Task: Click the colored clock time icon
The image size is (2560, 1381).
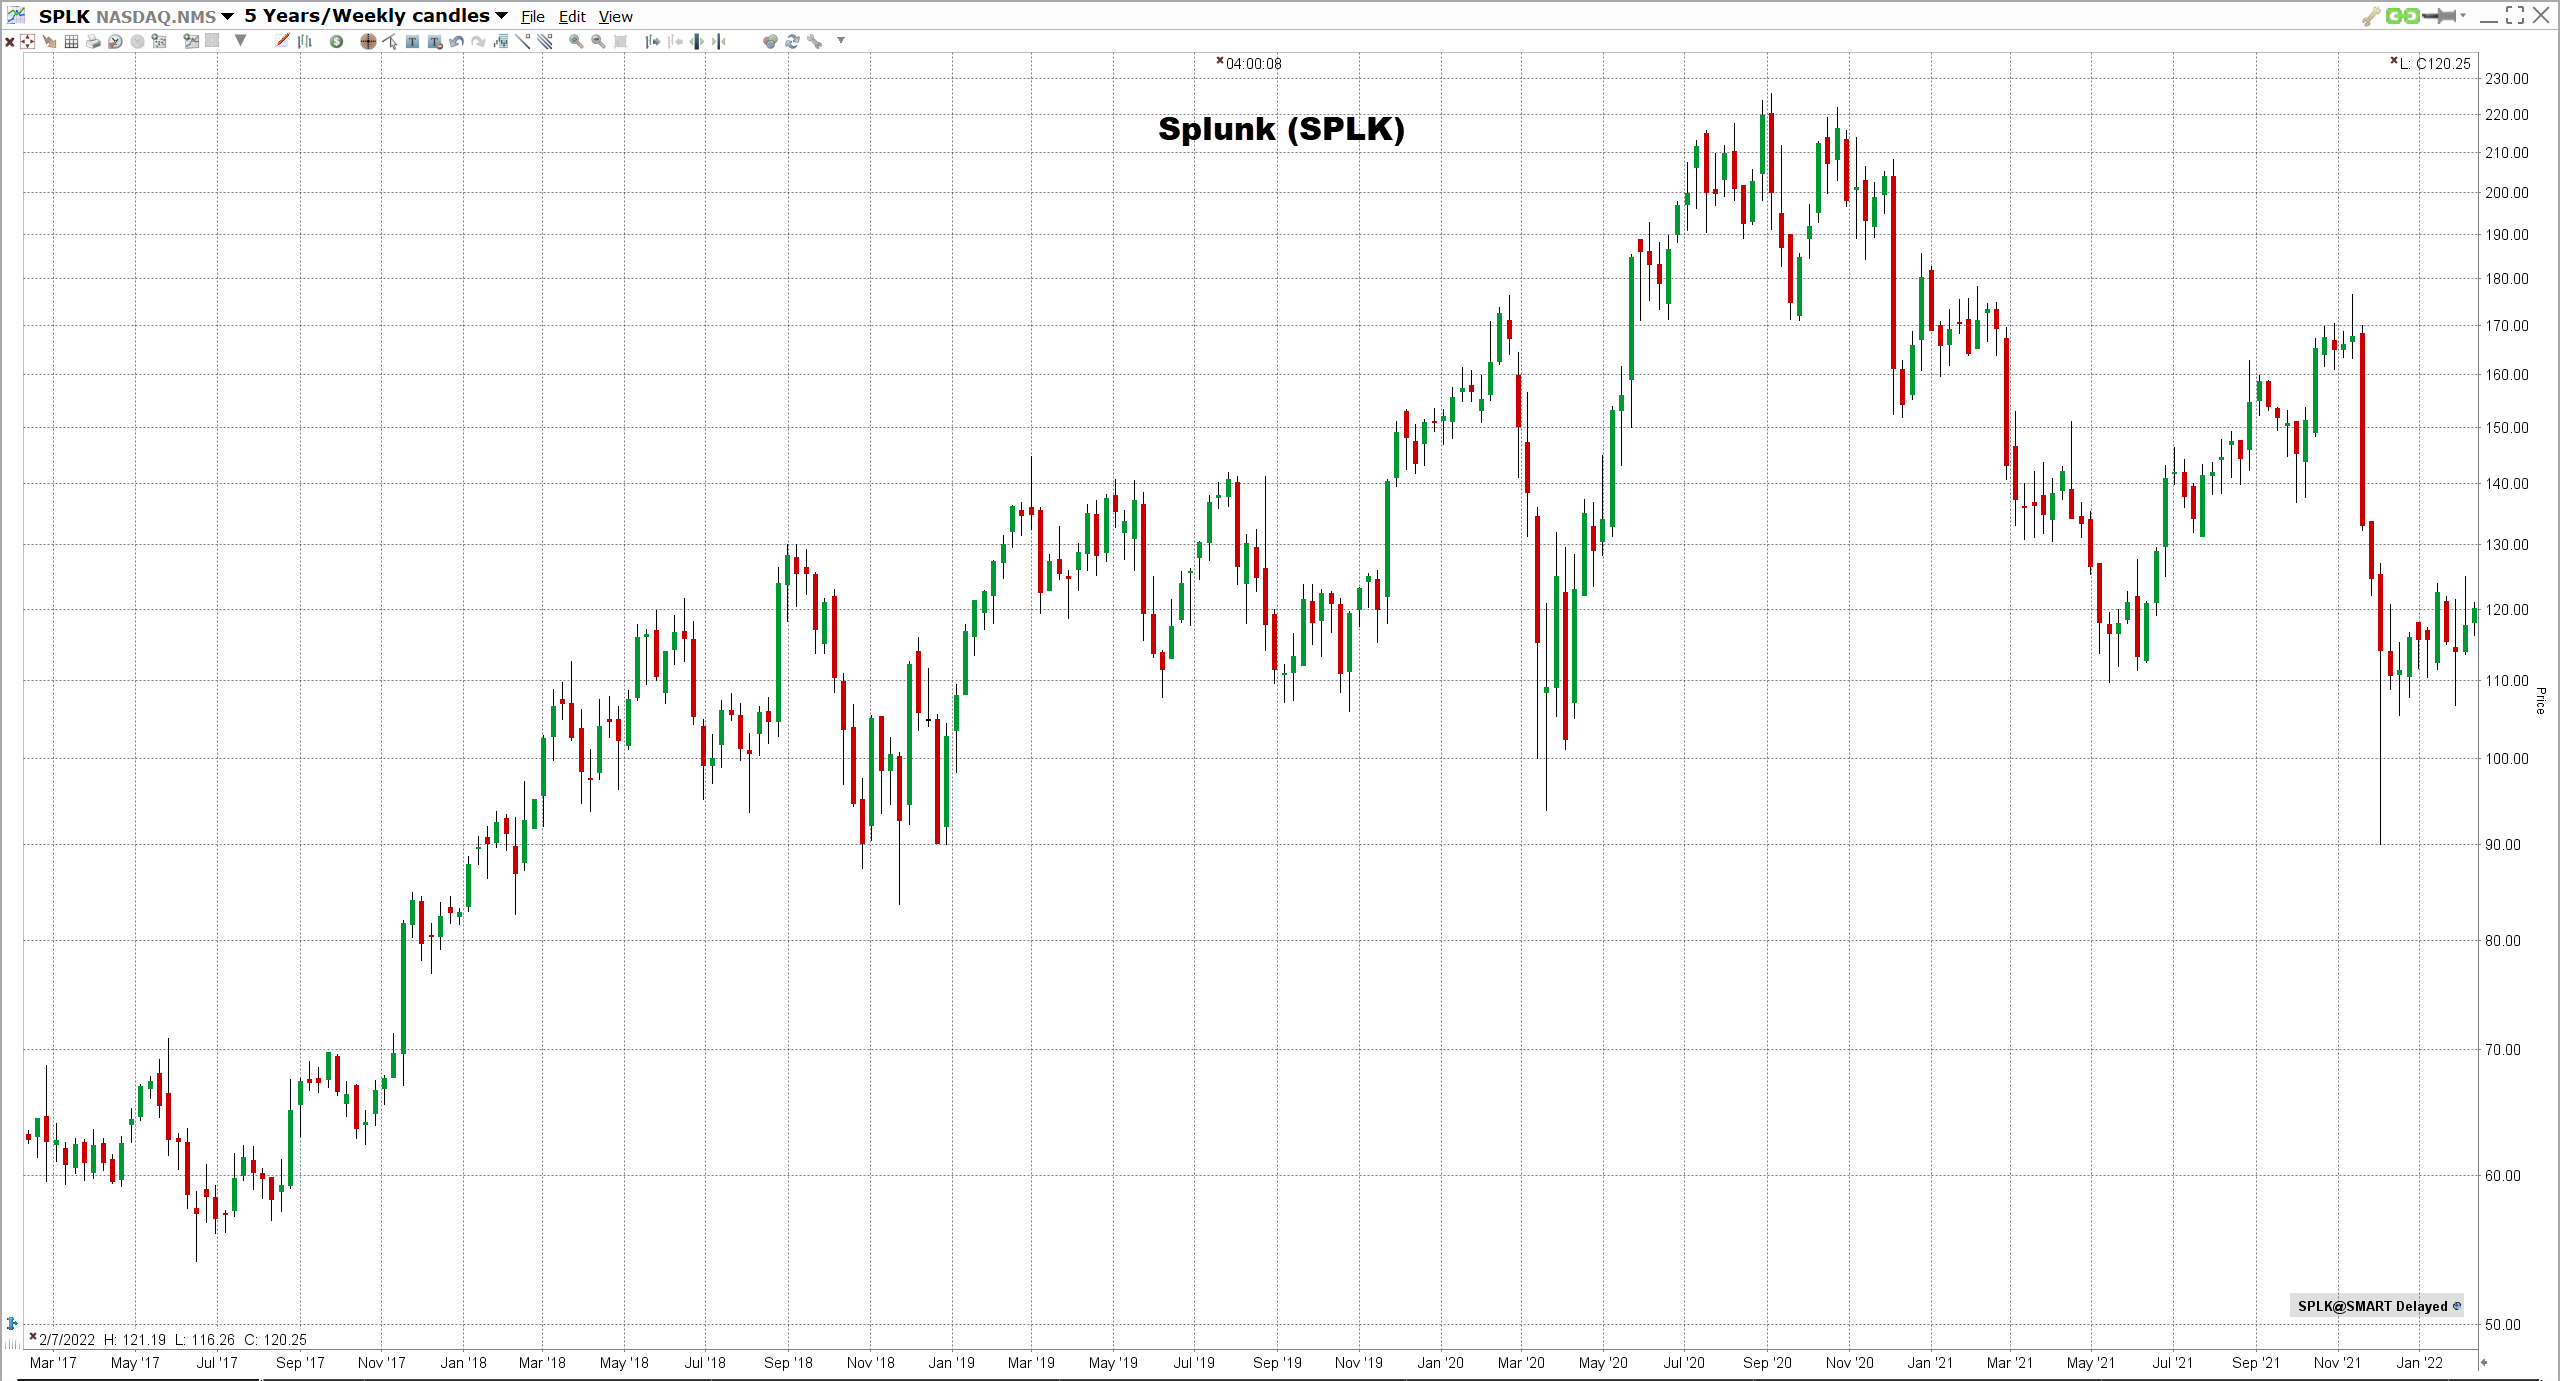Action: tap(115, 41)
